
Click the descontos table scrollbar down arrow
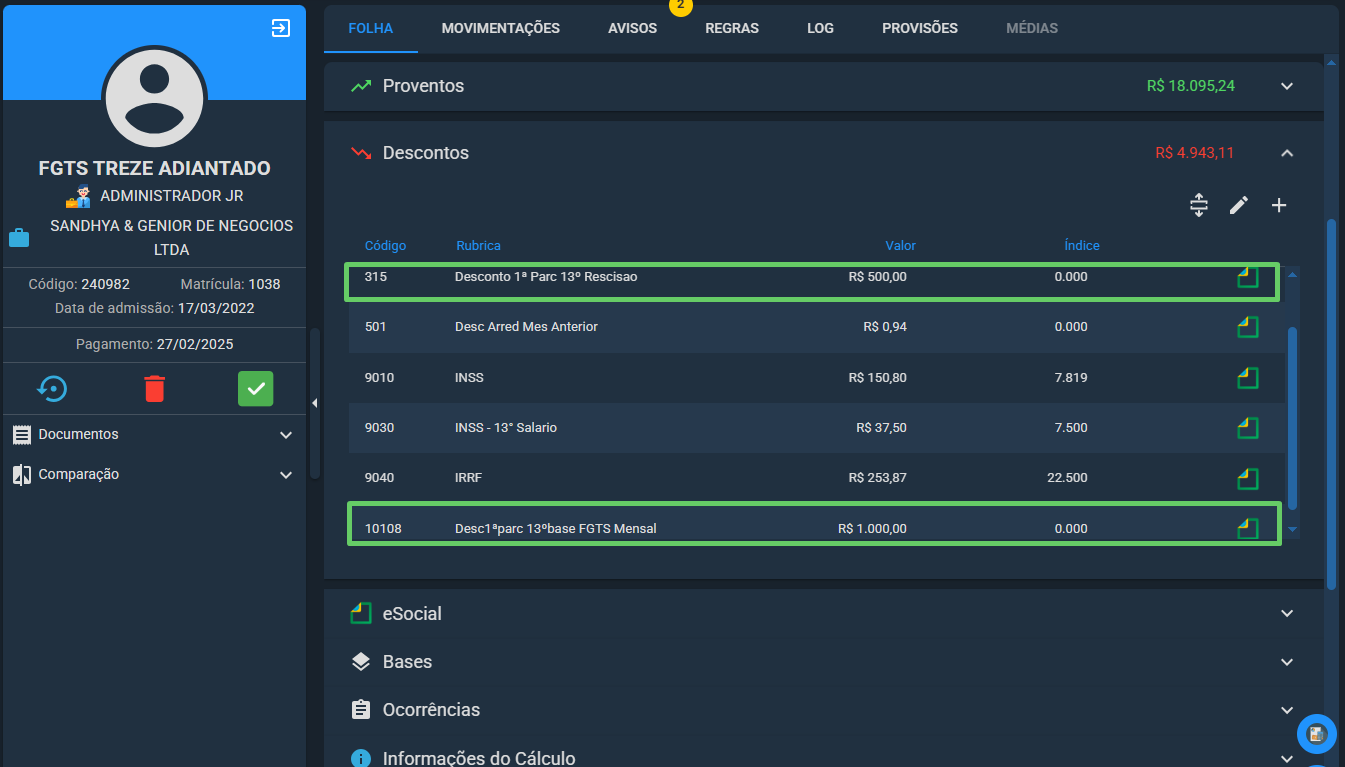point(1292,529)
